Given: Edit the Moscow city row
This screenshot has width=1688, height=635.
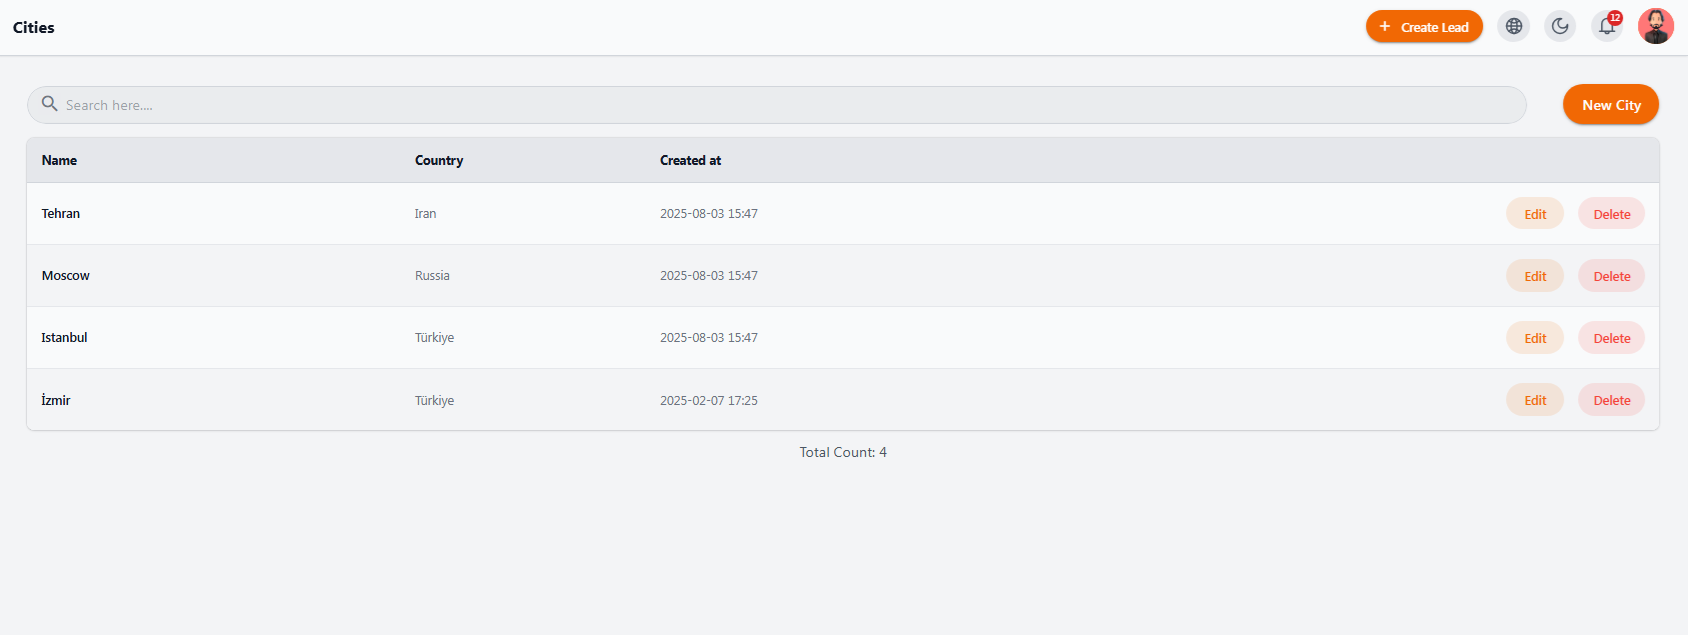Looking at the screenshot, I should coord(1535,276).
